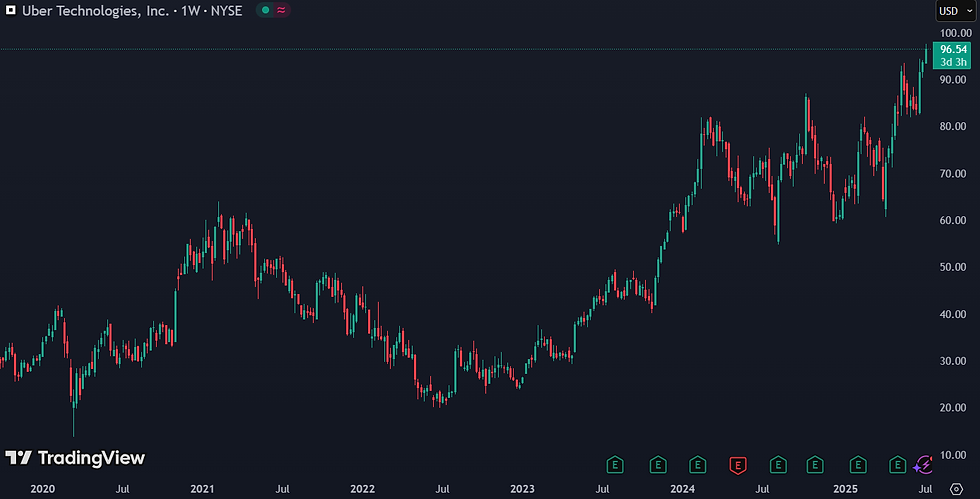Click the 80.00 price axis label
The width and height of the screenshot is (980, 499).
[x=952, y=126]
